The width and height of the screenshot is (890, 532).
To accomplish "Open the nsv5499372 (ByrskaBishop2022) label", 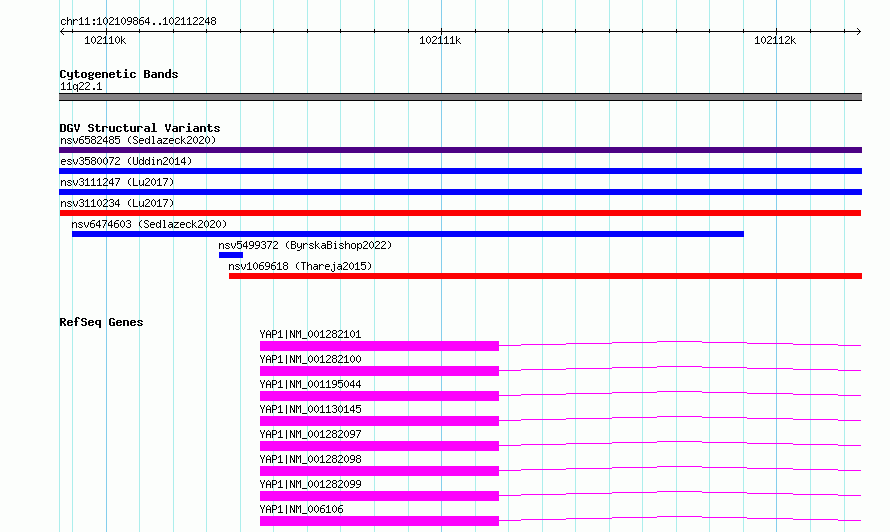I will [305, 245].
